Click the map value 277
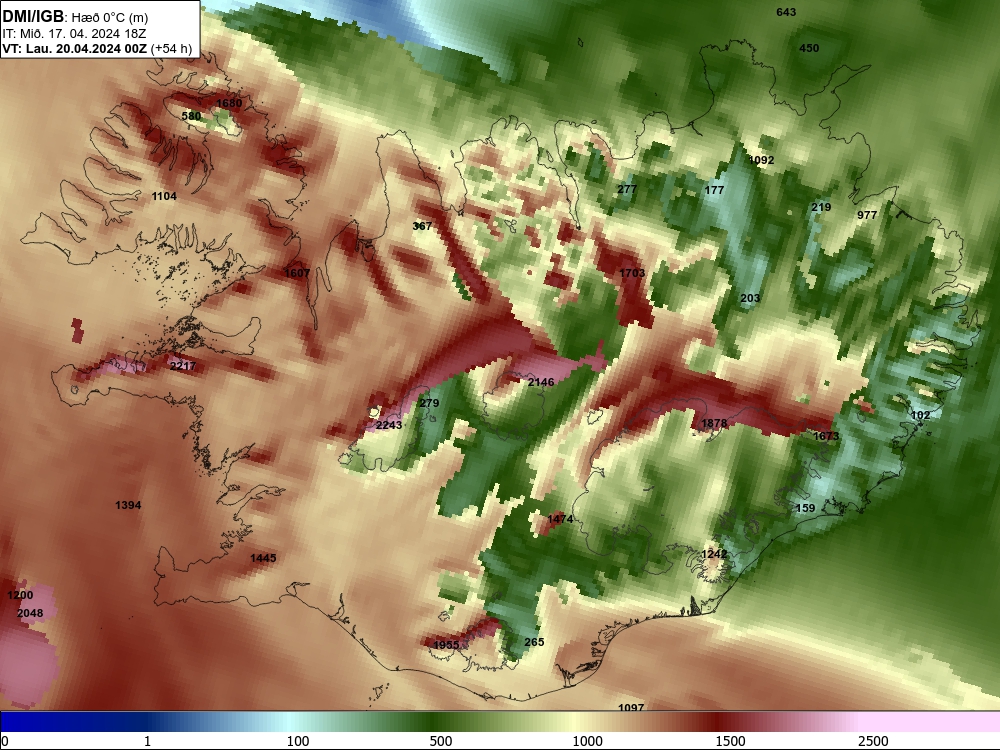This screenshot has width=1000, height=750. click(627, 189)
